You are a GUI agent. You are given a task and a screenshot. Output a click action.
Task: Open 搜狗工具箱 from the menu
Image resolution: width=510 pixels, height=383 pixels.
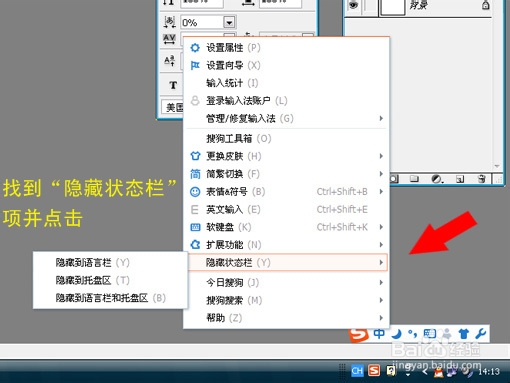pyautogui.click(x=287, y=138)
